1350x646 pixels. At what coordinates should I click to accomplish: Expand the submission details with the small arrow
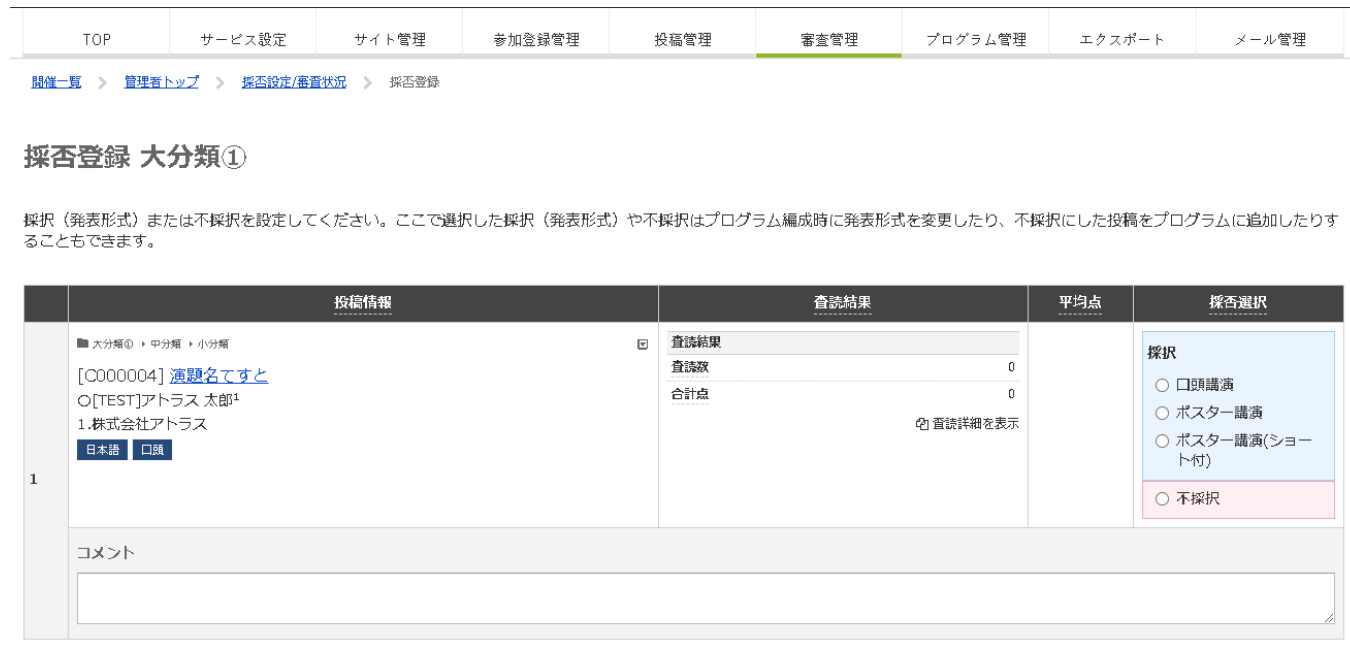[x=642, y=342]
